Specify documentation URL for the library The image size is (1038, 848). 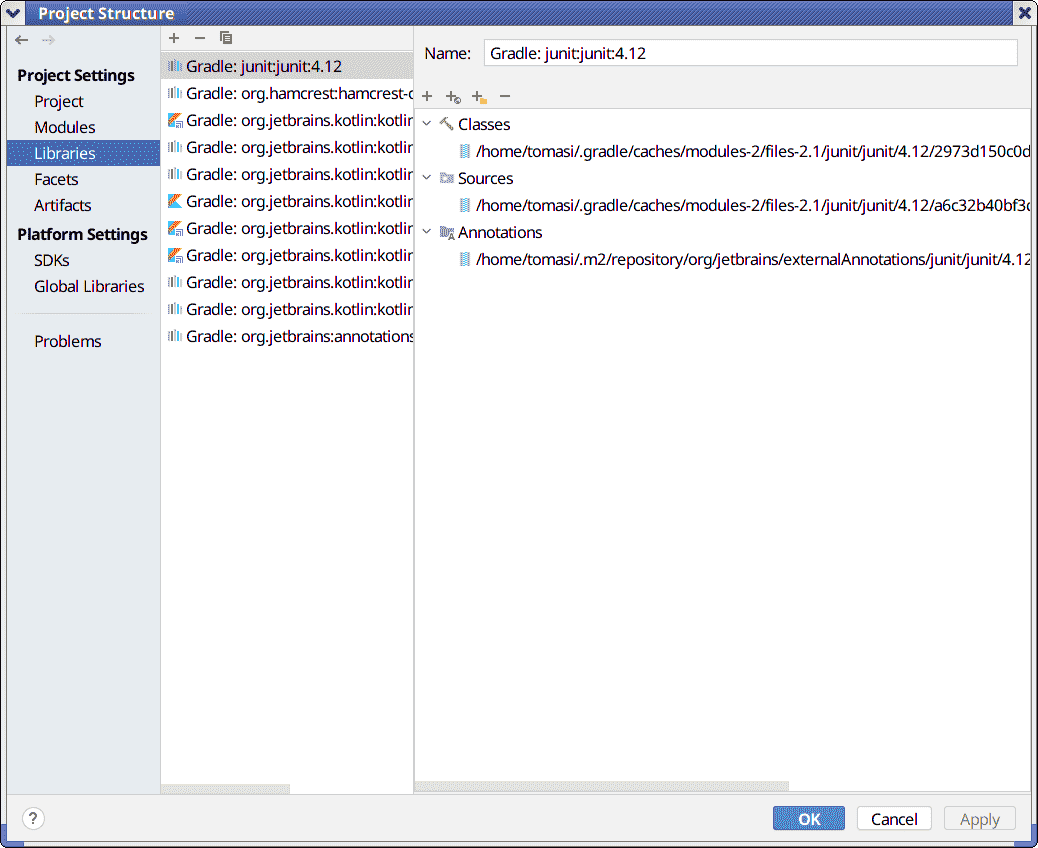click(453, 97)
